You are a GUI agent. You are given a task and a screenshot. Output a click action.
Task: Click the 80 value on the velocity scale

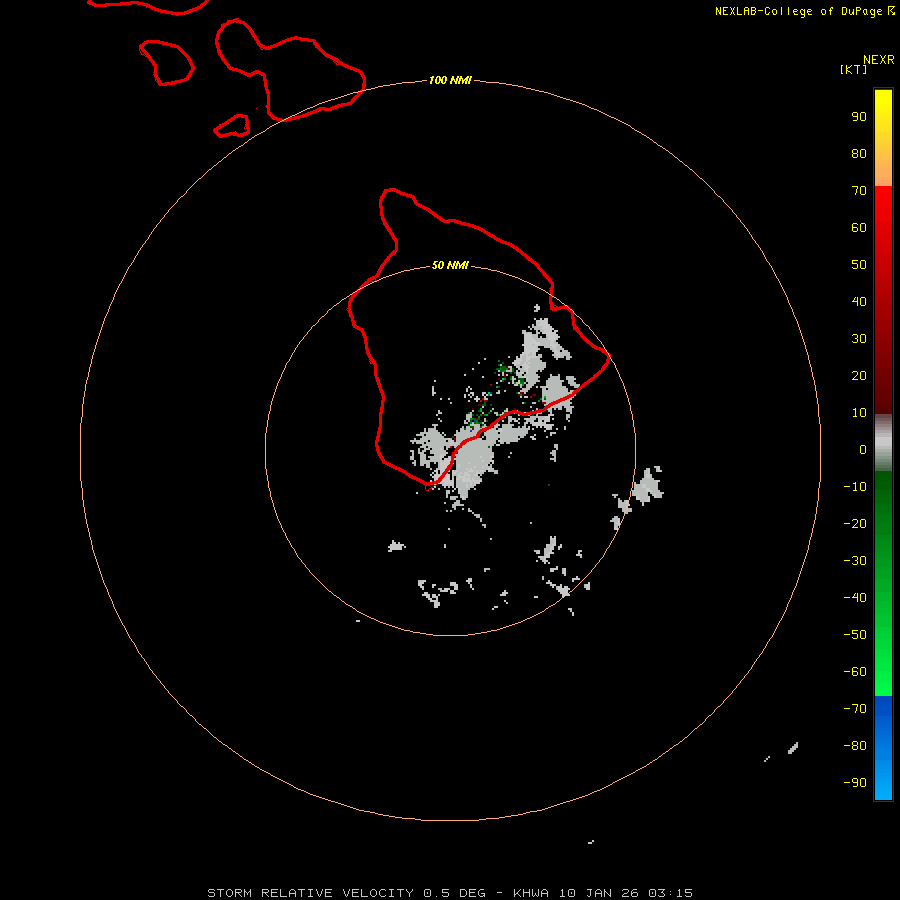click(x=859, y=153)
